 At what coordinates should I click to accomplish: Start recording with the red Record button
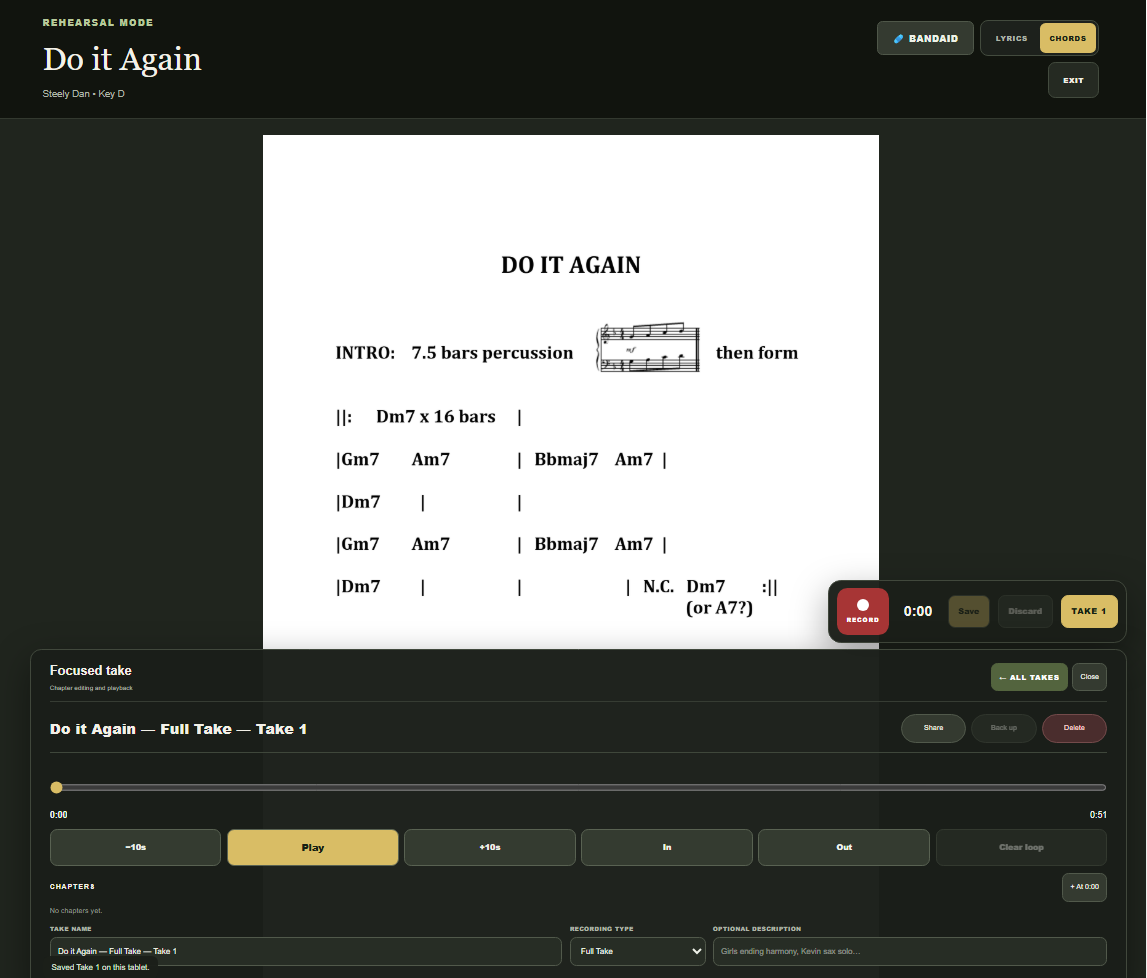862,611
